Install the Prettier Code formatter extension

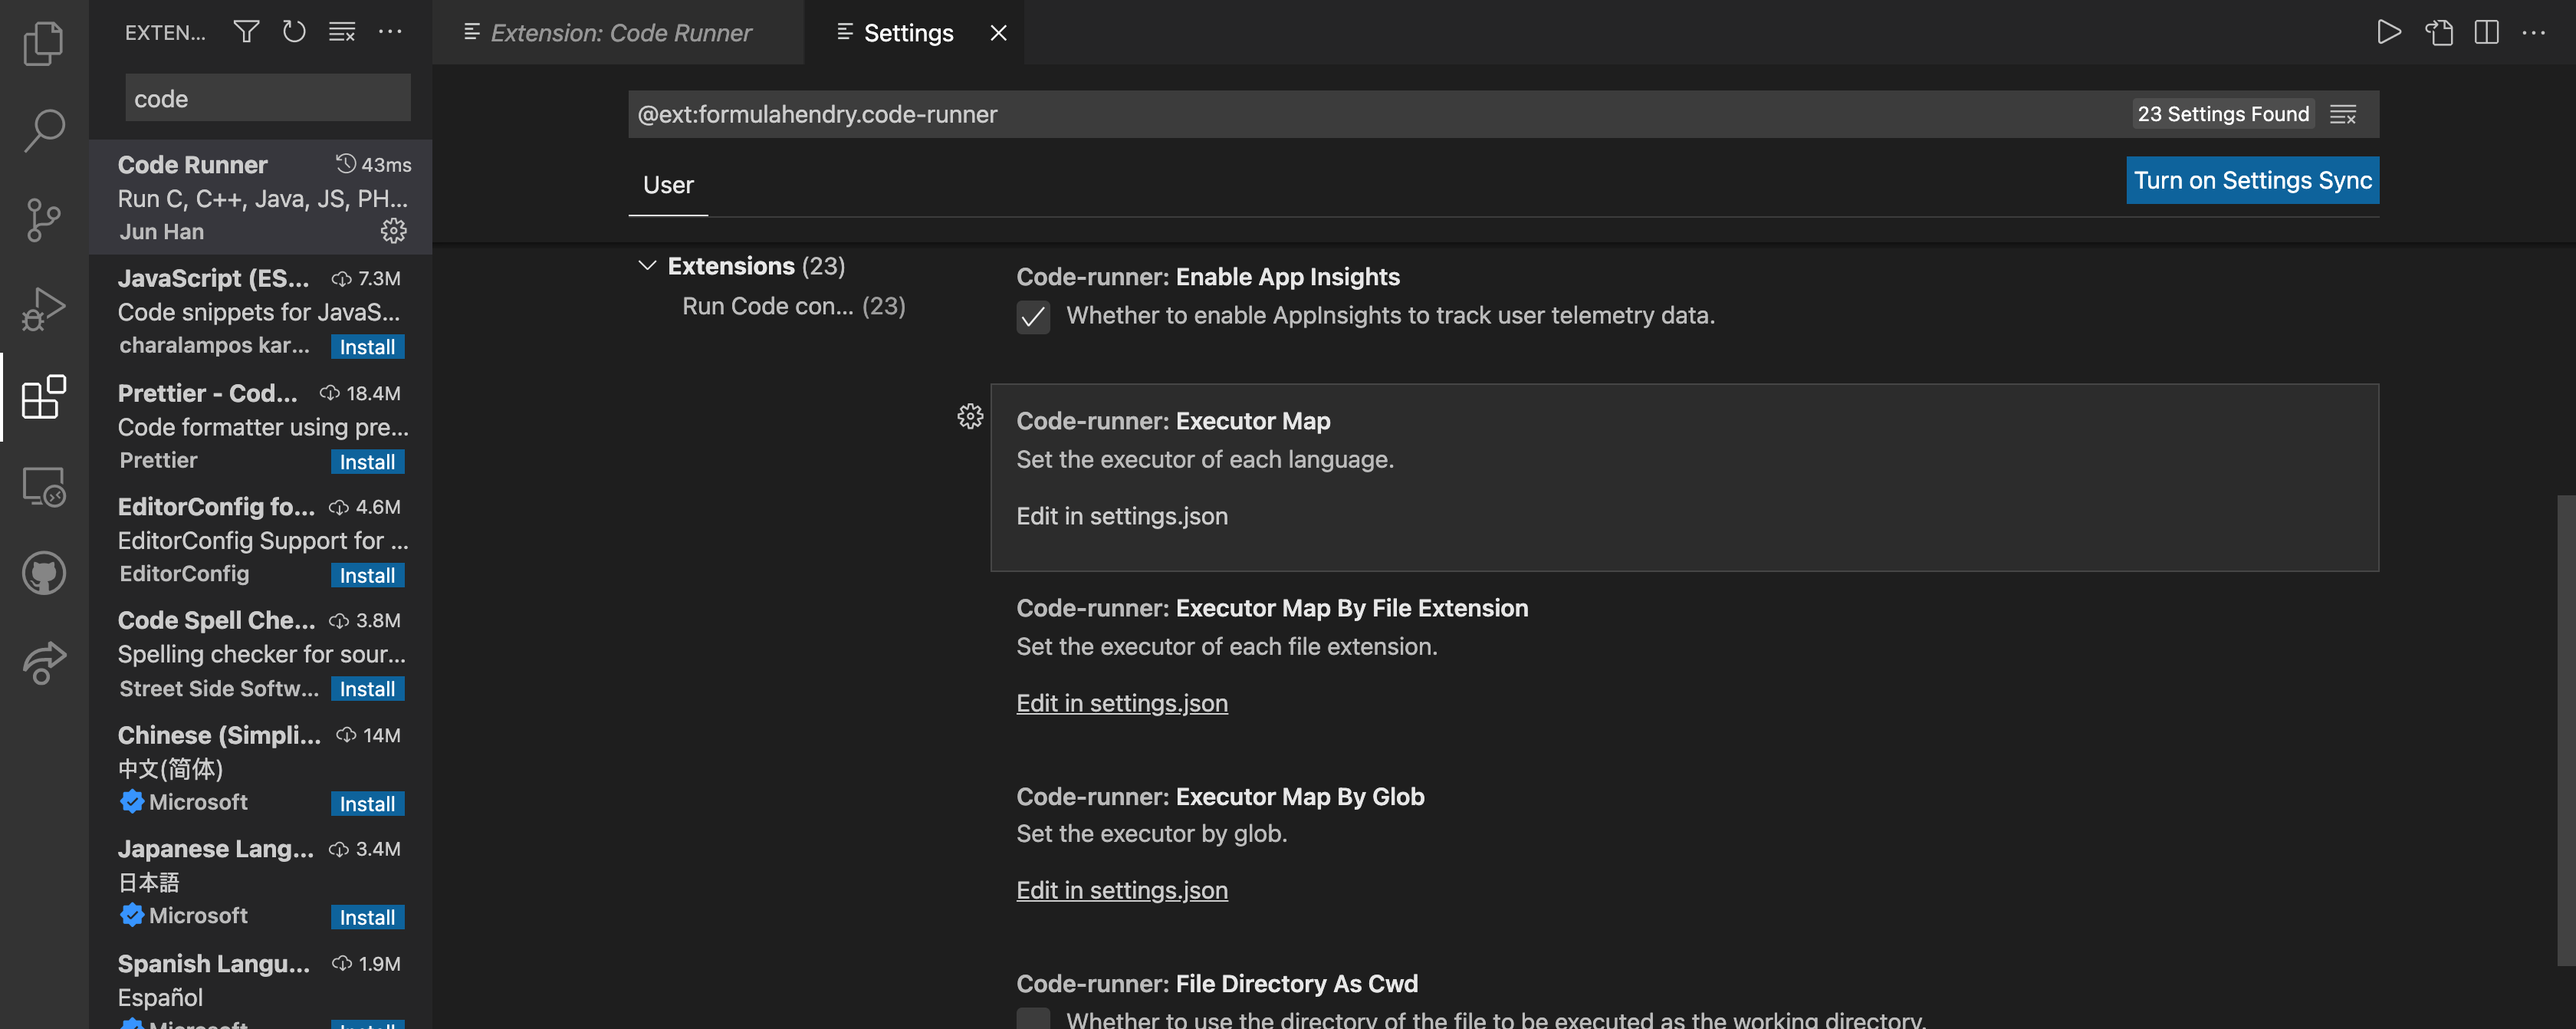[367, 462]
